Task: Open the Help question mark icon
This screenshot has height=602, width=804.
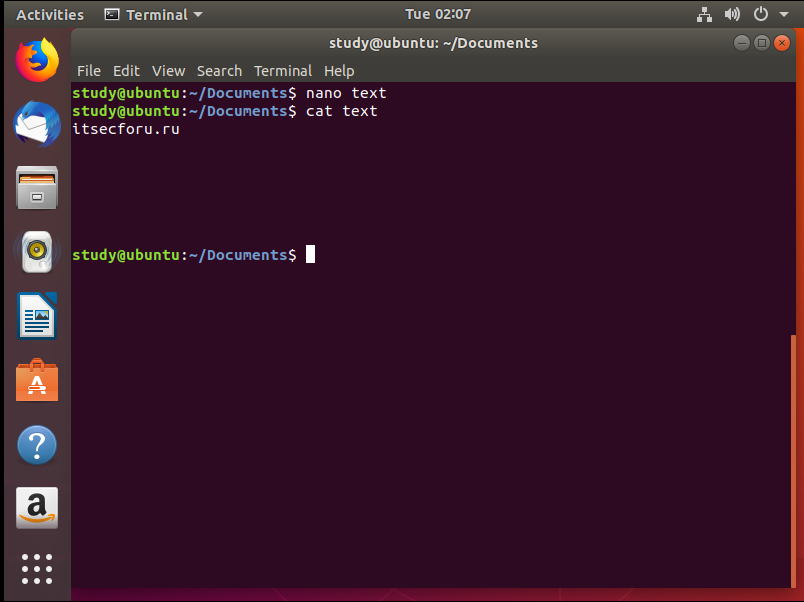Action: click(x=37, y=445)
